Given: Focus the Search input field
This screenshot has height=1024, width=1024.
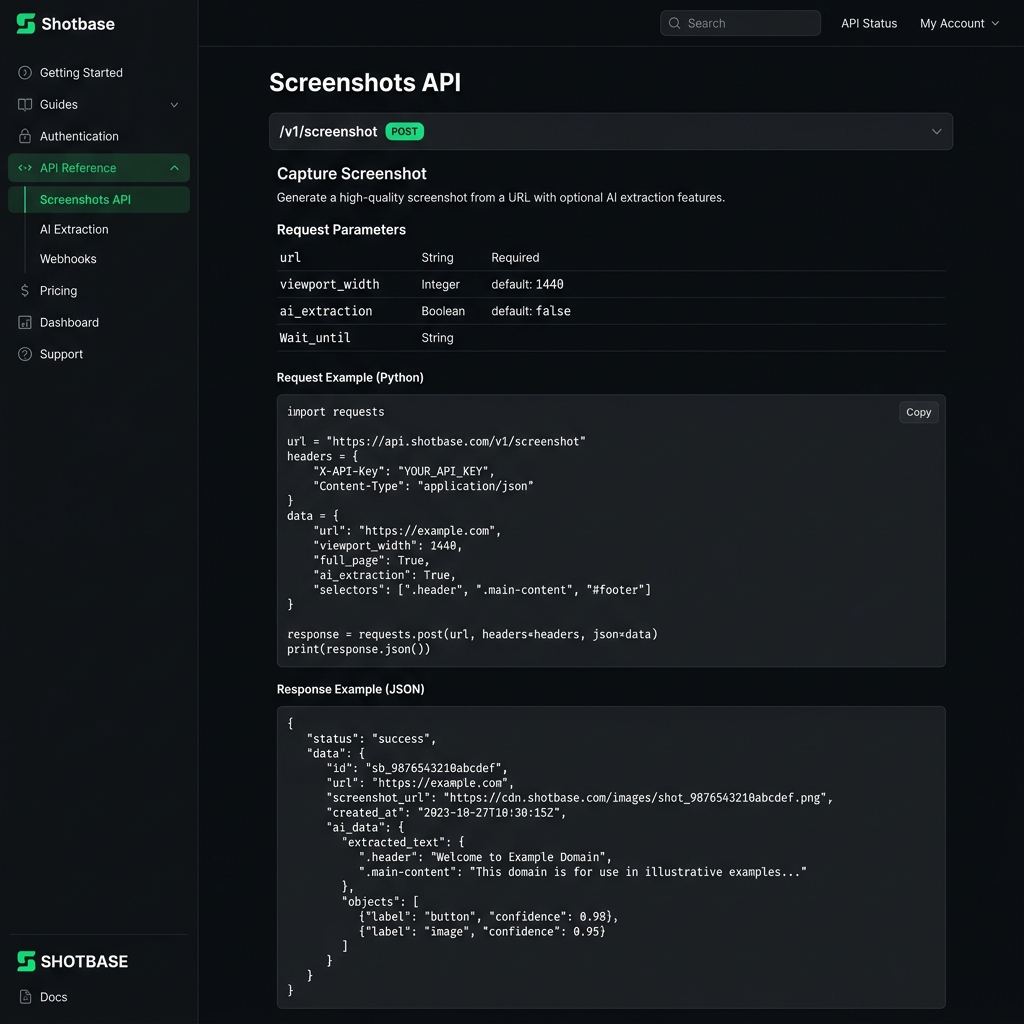Looking at the screenshot, I should point(740,23).
